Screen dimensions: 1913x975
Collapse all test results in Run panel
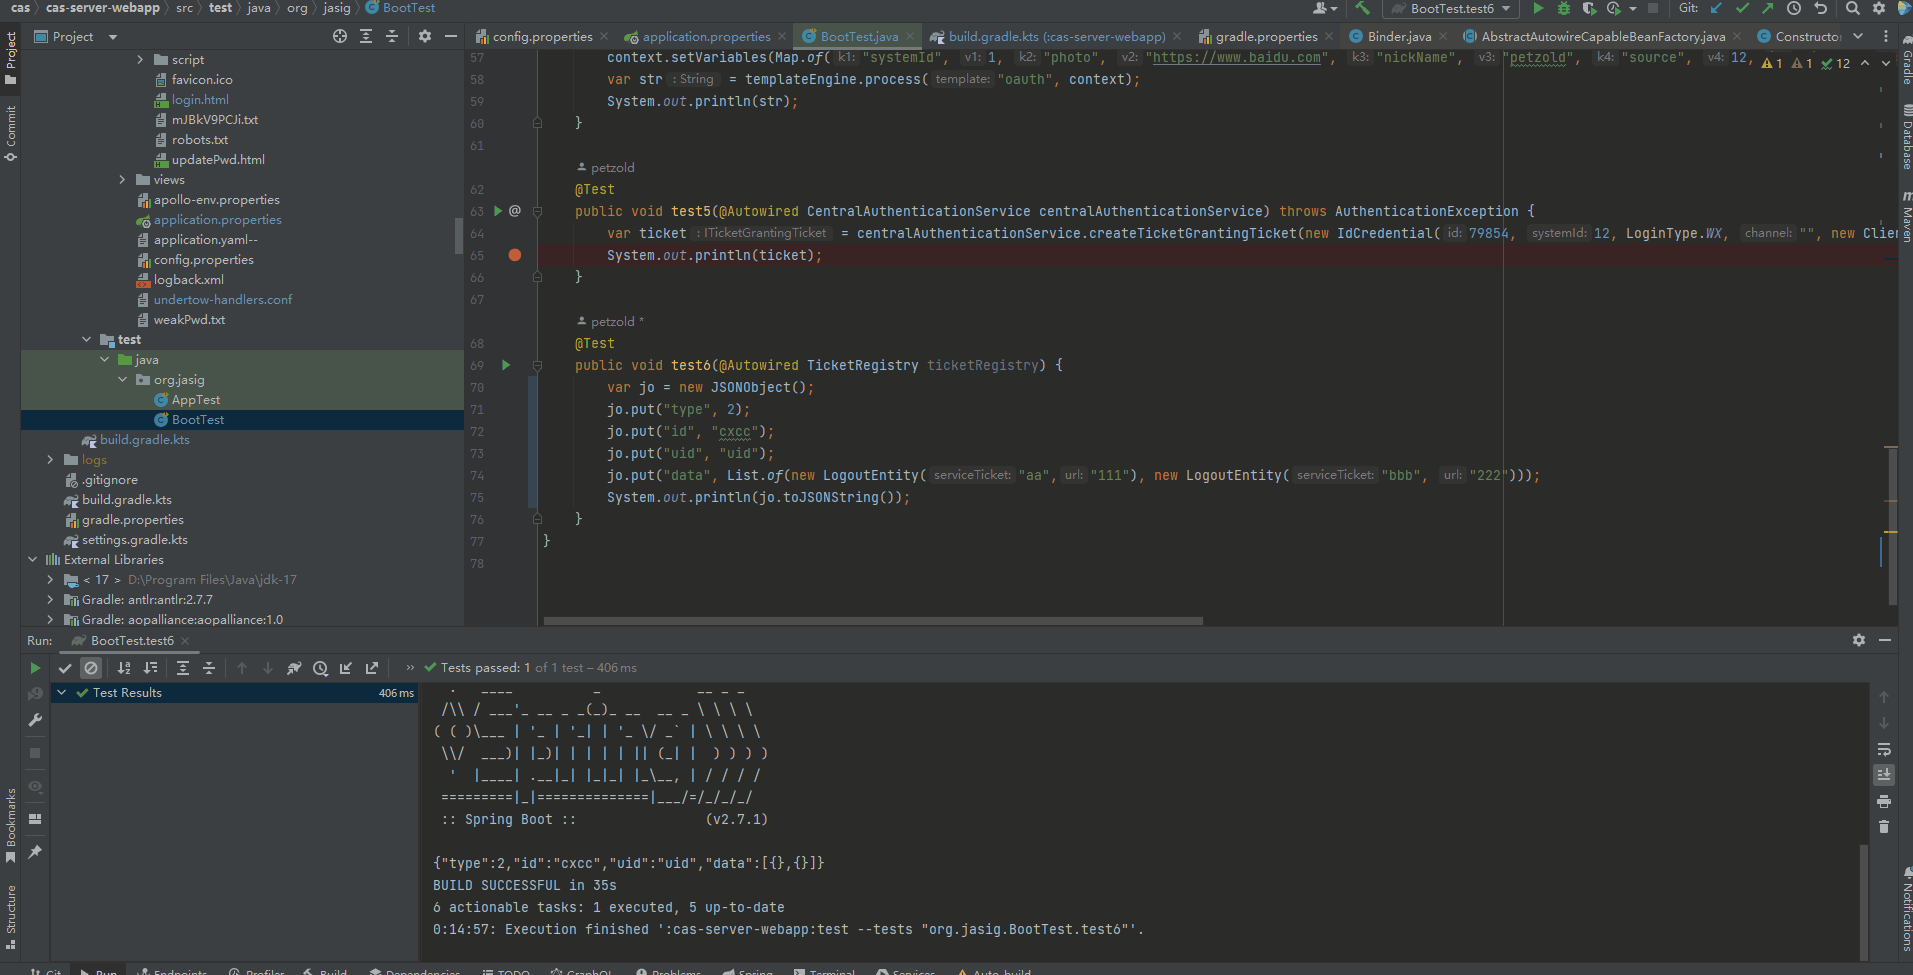tap(209, 668)
